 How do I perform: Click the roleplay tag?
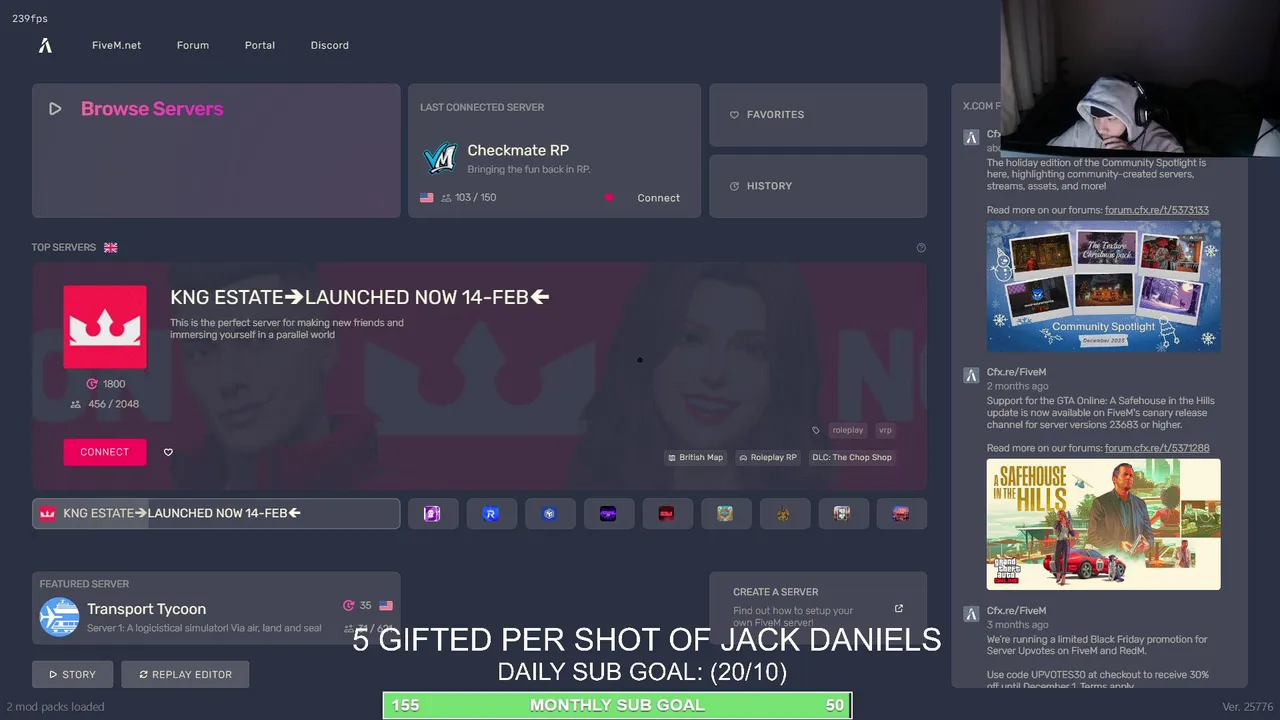point(847,430)
